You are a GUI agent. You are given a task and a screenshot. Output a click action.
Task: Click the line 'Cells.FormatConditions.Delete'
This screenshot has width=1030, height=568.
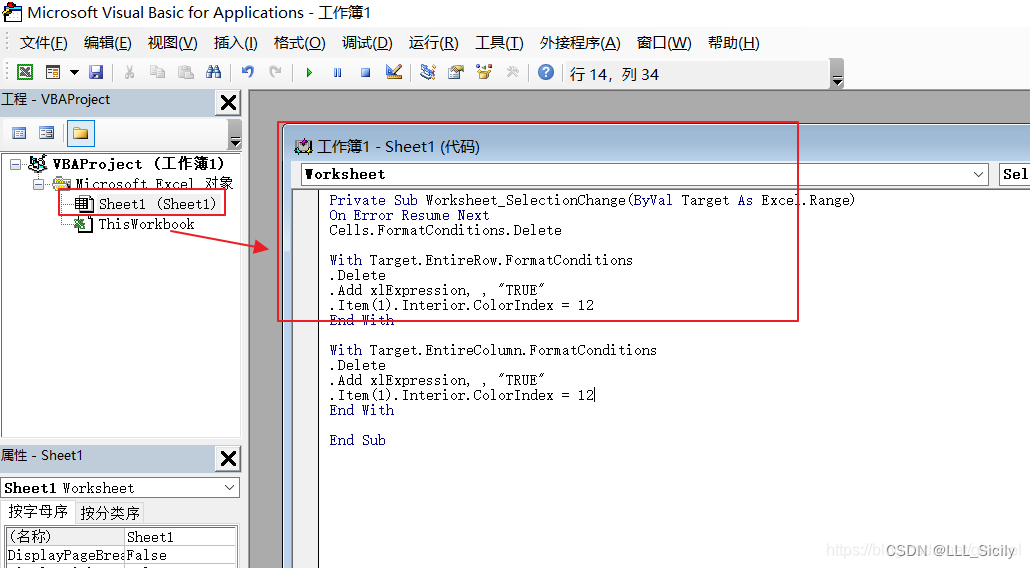click(x=445, y=230)
